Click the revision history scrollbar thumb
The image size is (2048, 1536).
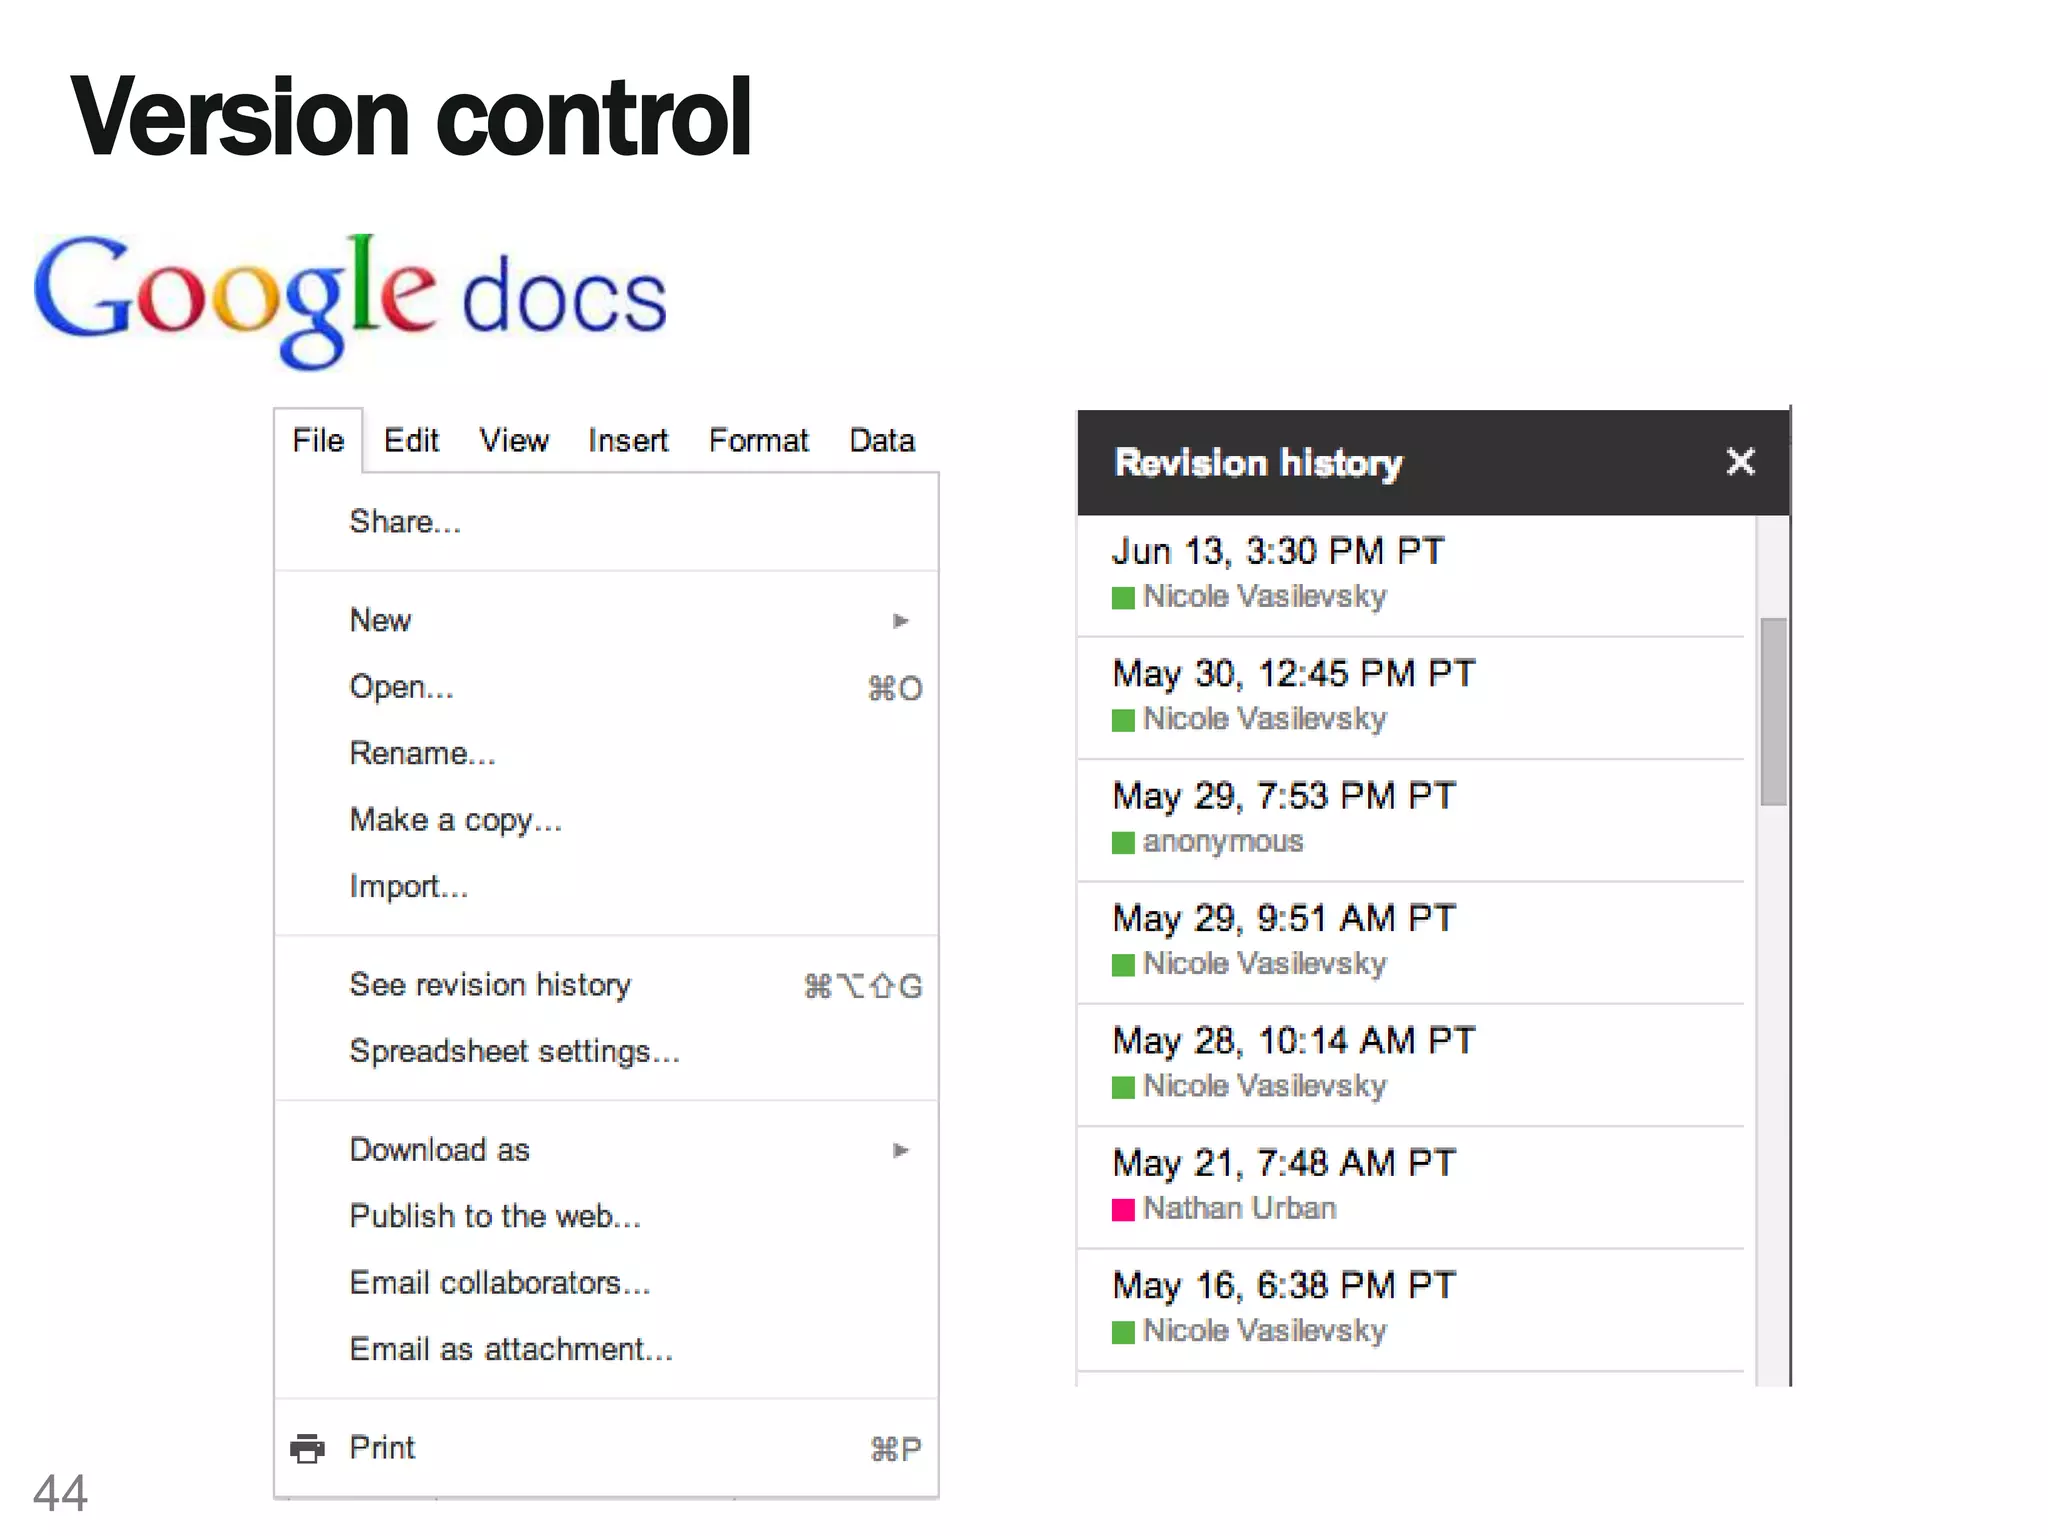tap(1773, 710)
